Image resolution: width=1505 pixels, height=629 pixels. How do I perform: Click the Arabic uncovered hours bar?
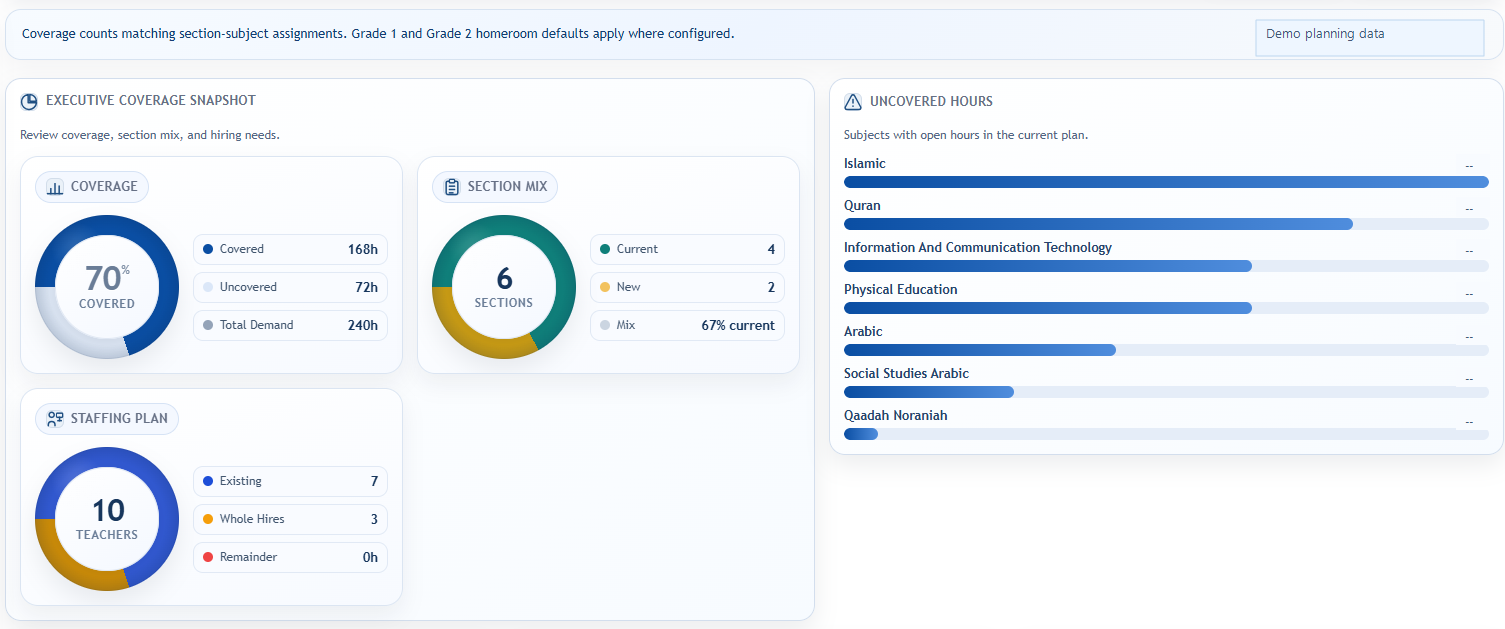tap(1166, 350)
